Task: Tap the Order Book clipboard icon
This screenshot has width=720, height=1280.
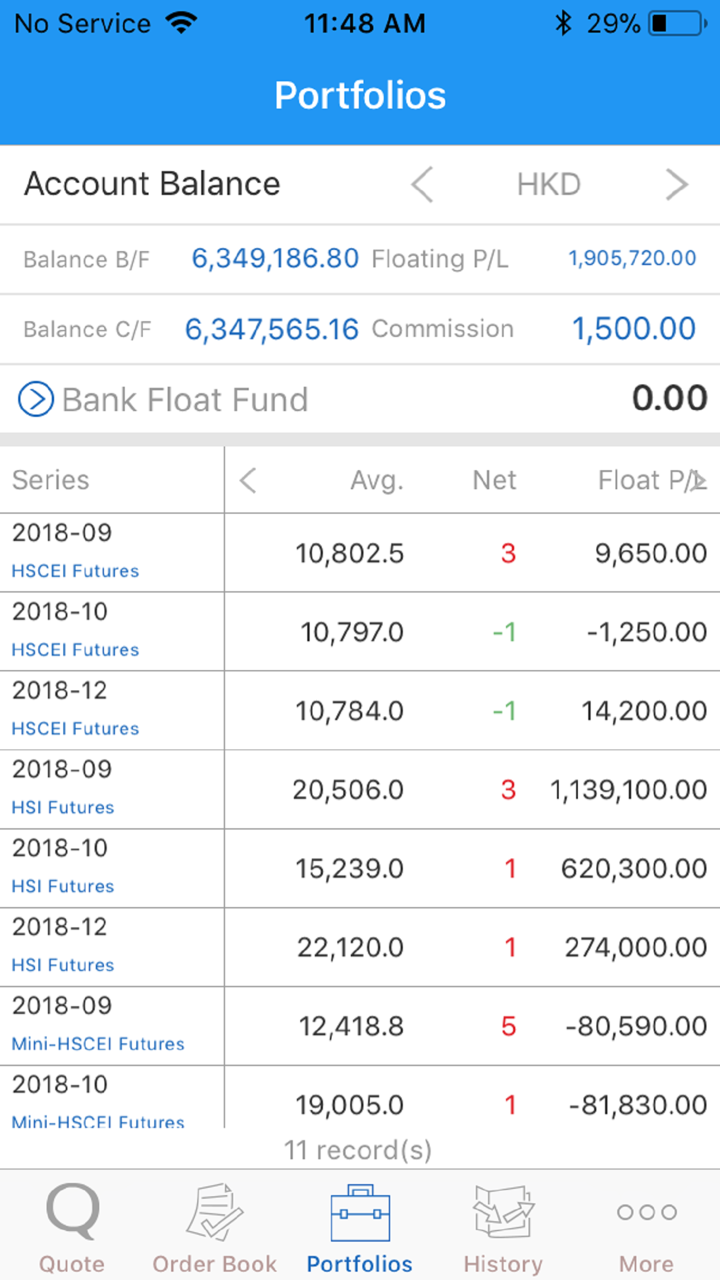Action: 215,1212
